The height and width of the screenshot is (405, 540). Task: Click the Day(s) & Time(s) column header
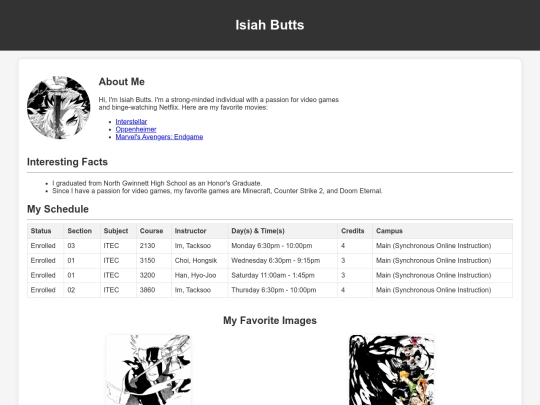[x=282, y=231]
